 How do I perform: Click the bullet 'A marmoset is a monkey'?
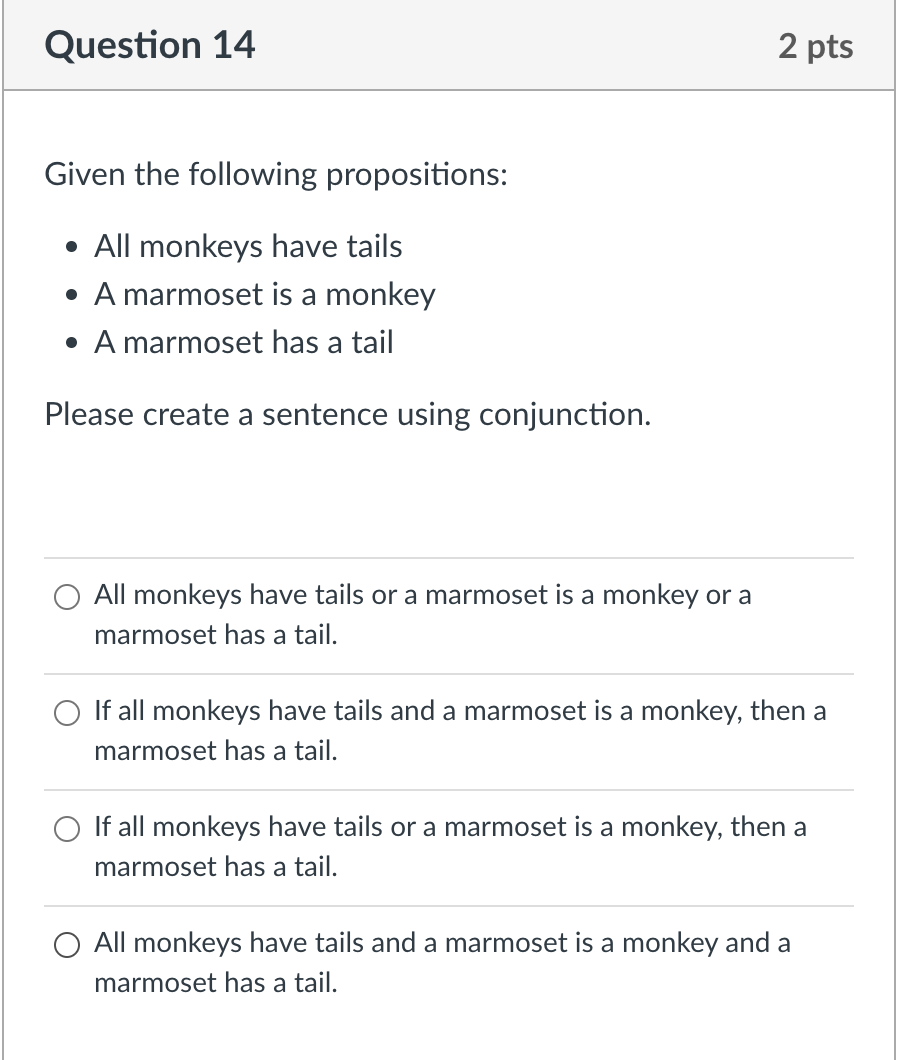click(x=264, y=294)
